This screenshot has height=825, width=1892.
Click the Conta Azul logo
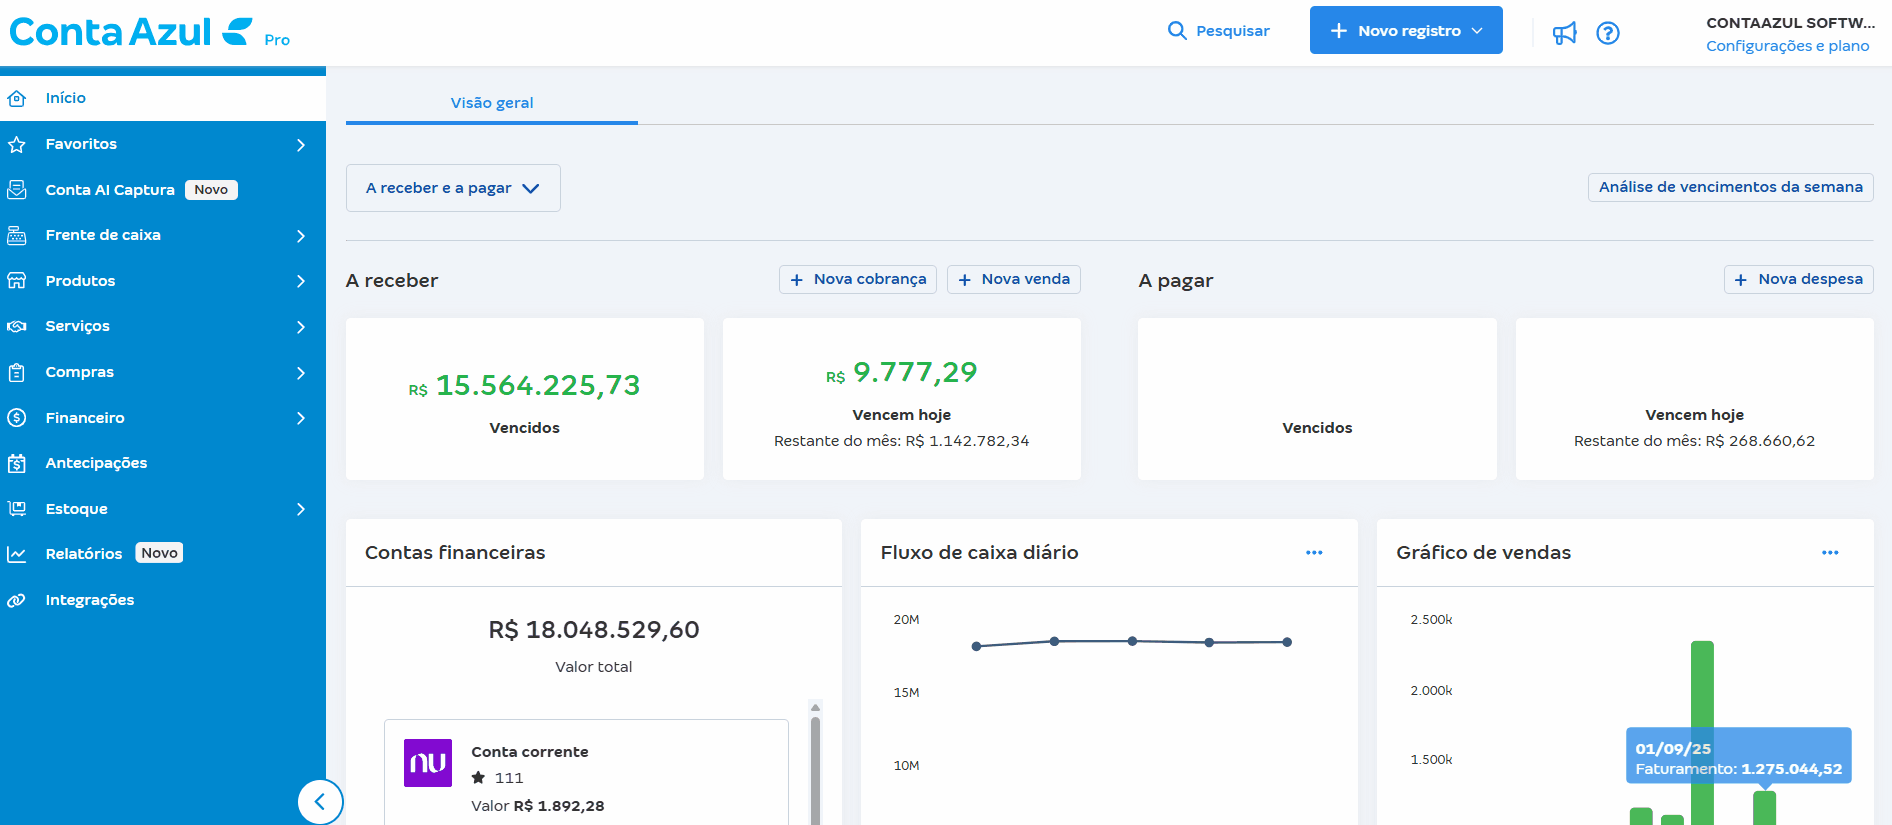(x=130, y=32)
